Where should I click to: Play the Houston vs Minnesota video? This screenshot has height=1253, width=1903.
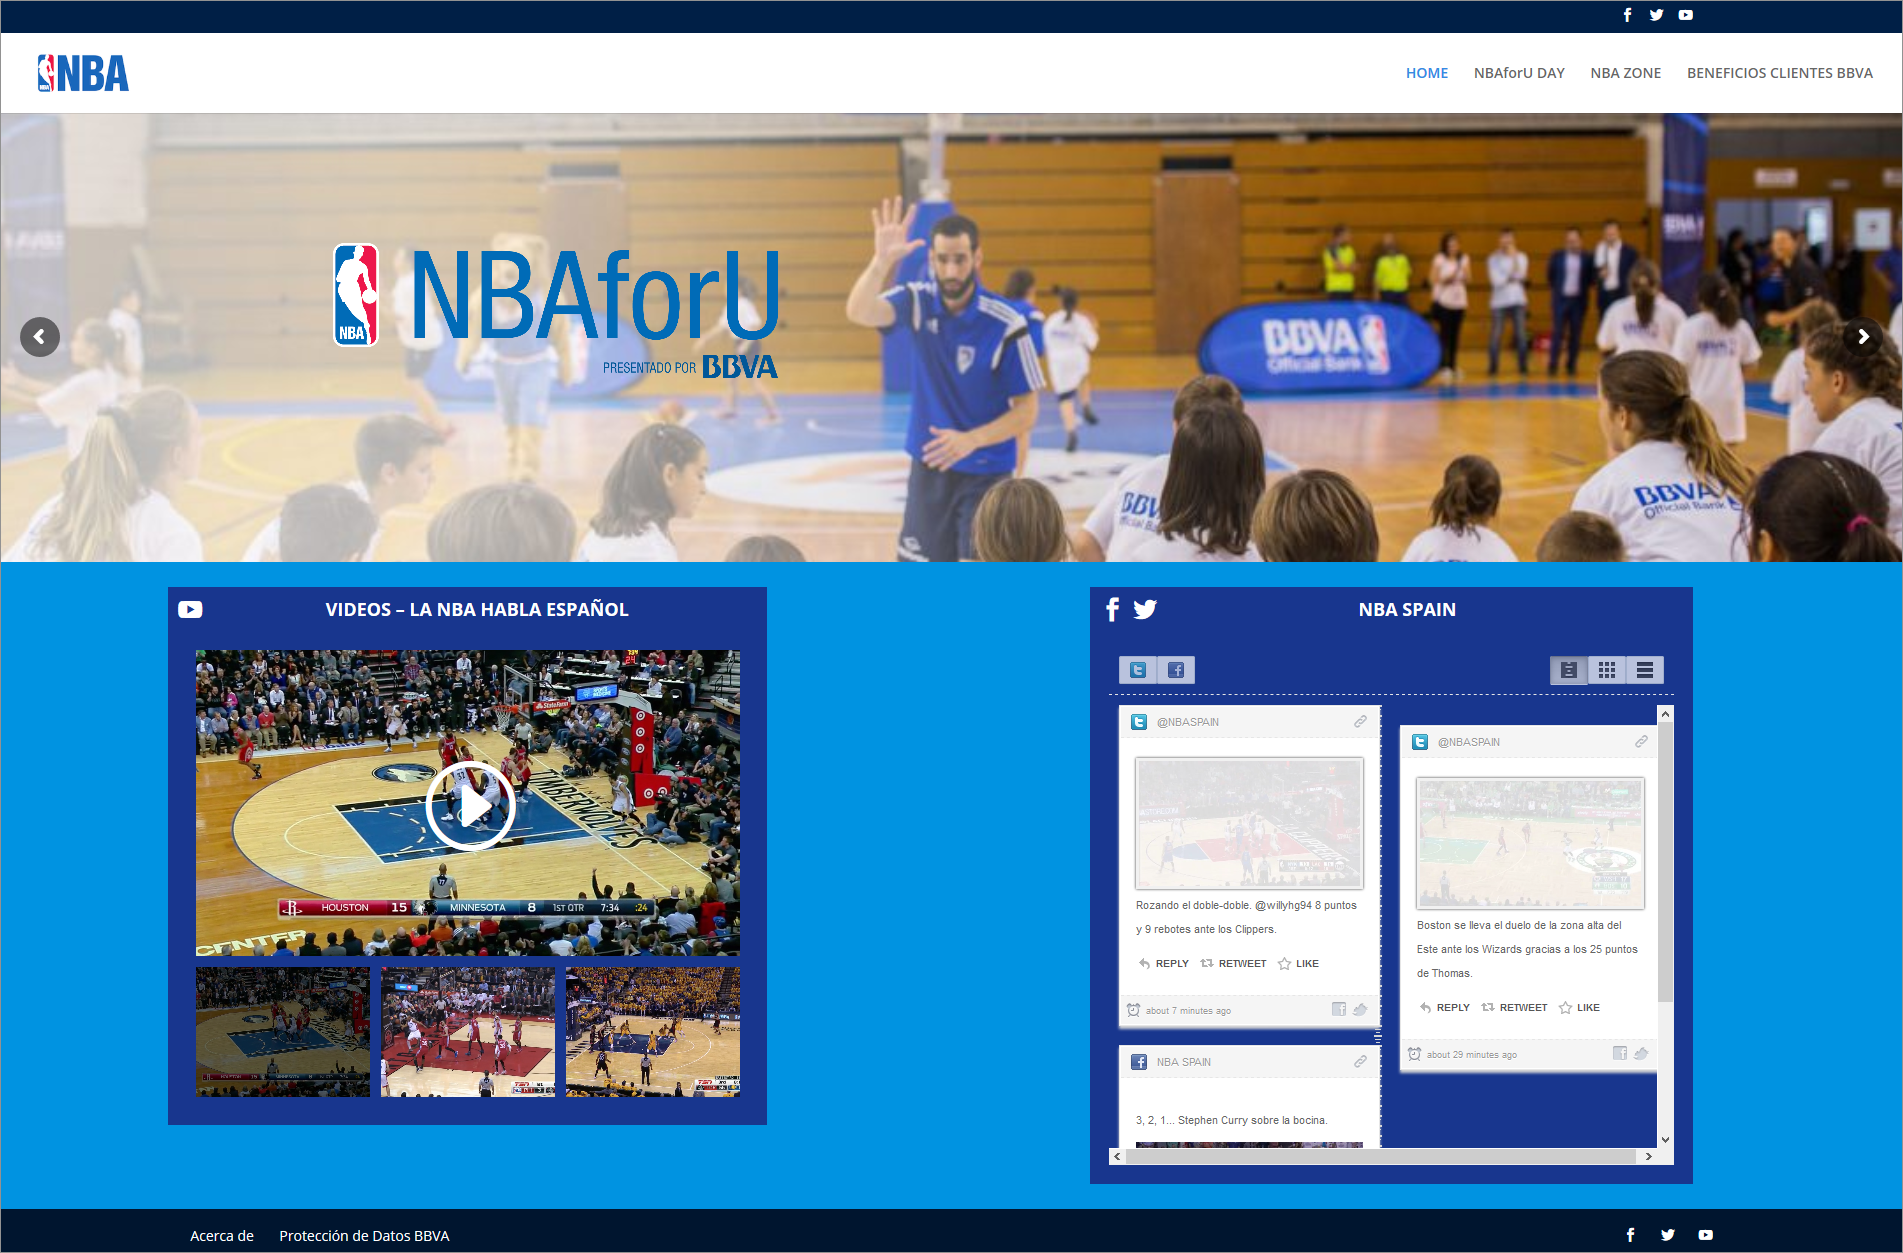pos(470,805)
